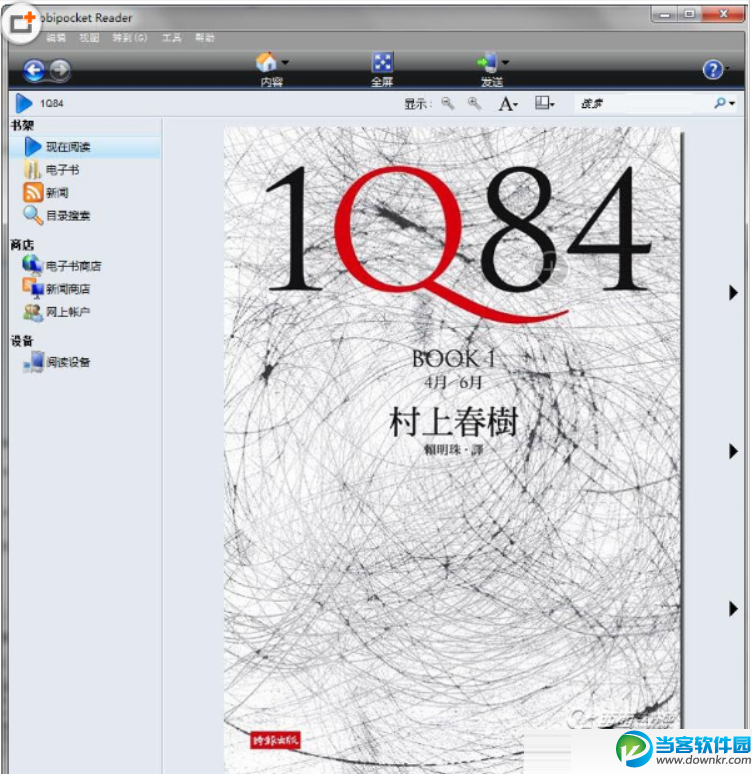Screen dimensions: 752x774
Task: Select 阅读设备 under devices
Action: 56,362
